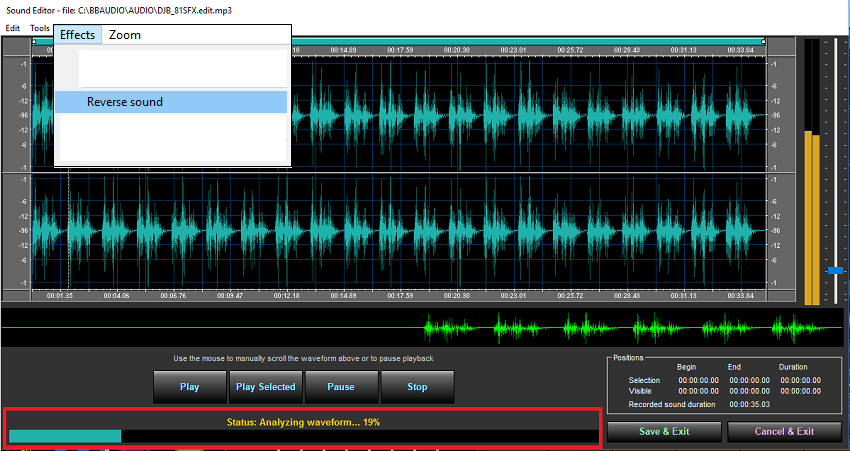Screen dimensions: 850x451
Task: Choose Reverse sound from Effects menu
Action: coord(171,102)
